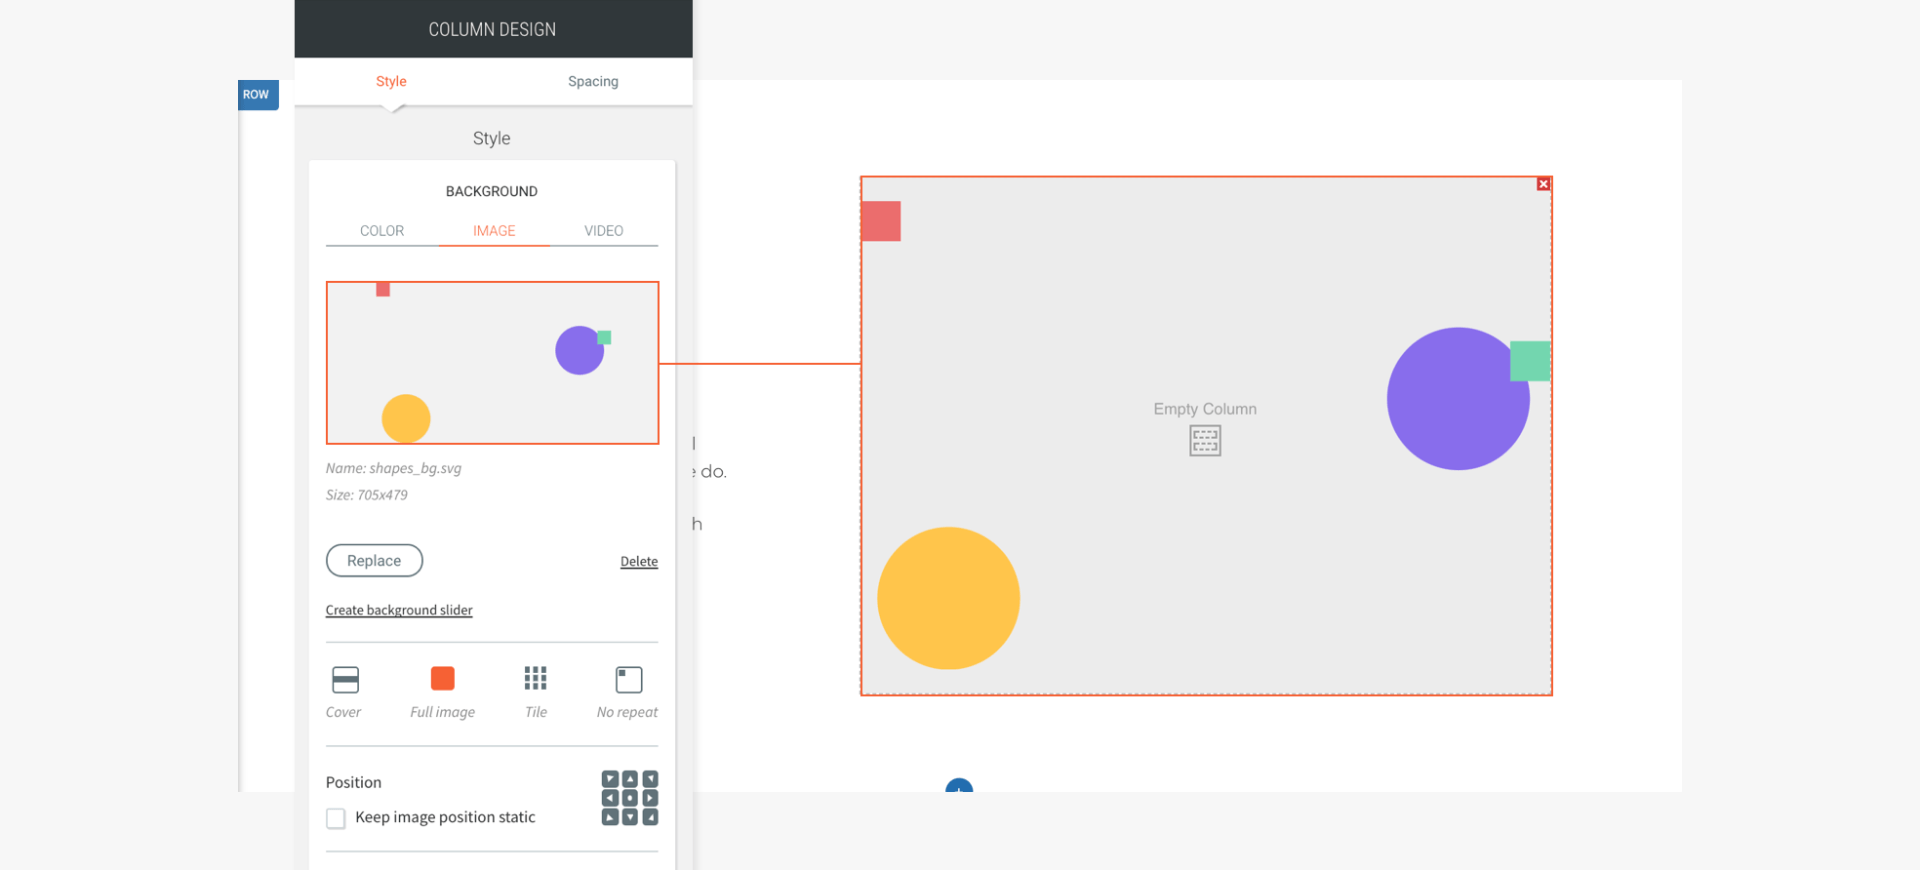Viewport: 1920px width, 870px height.
Task: Pick the No repeat background icon
Action: [629, 680]
